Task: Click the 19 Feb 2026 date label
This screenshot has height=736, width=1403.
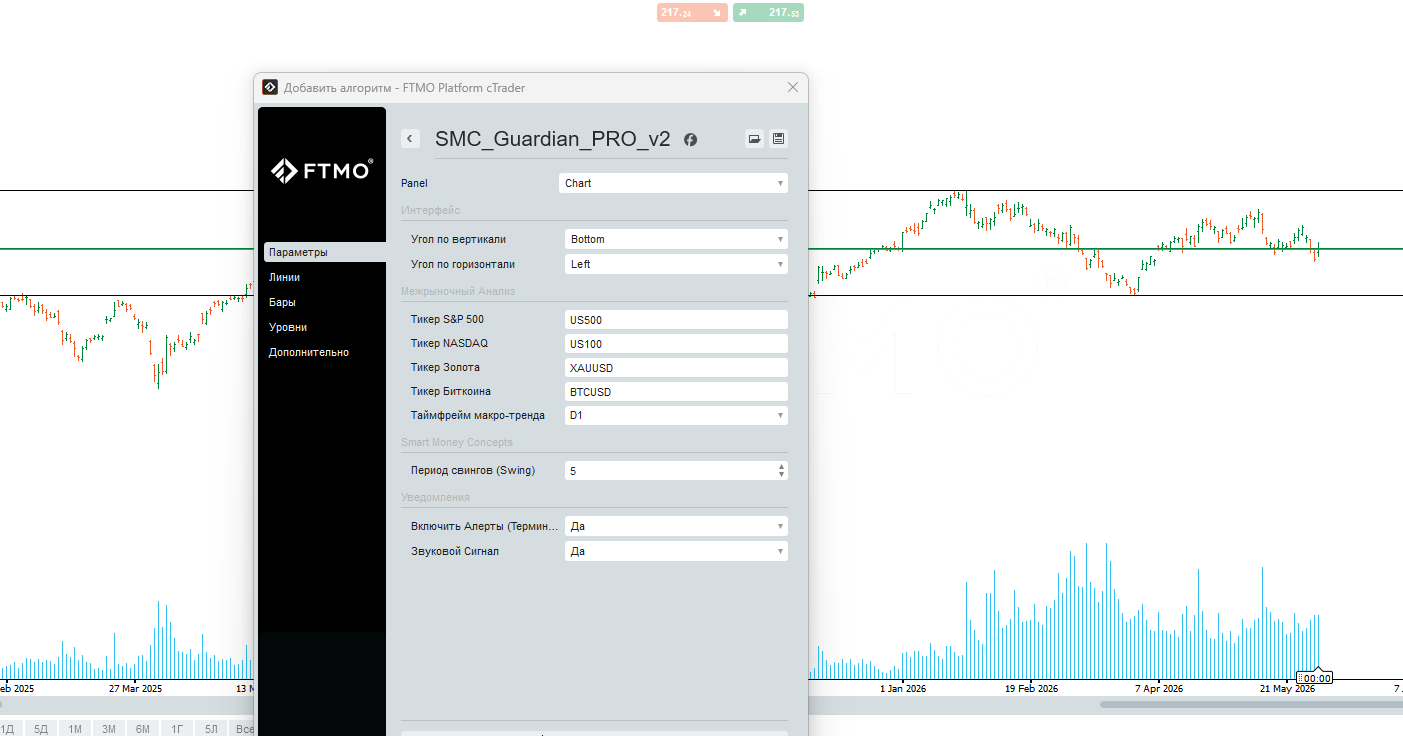Action: point(1031,689)
